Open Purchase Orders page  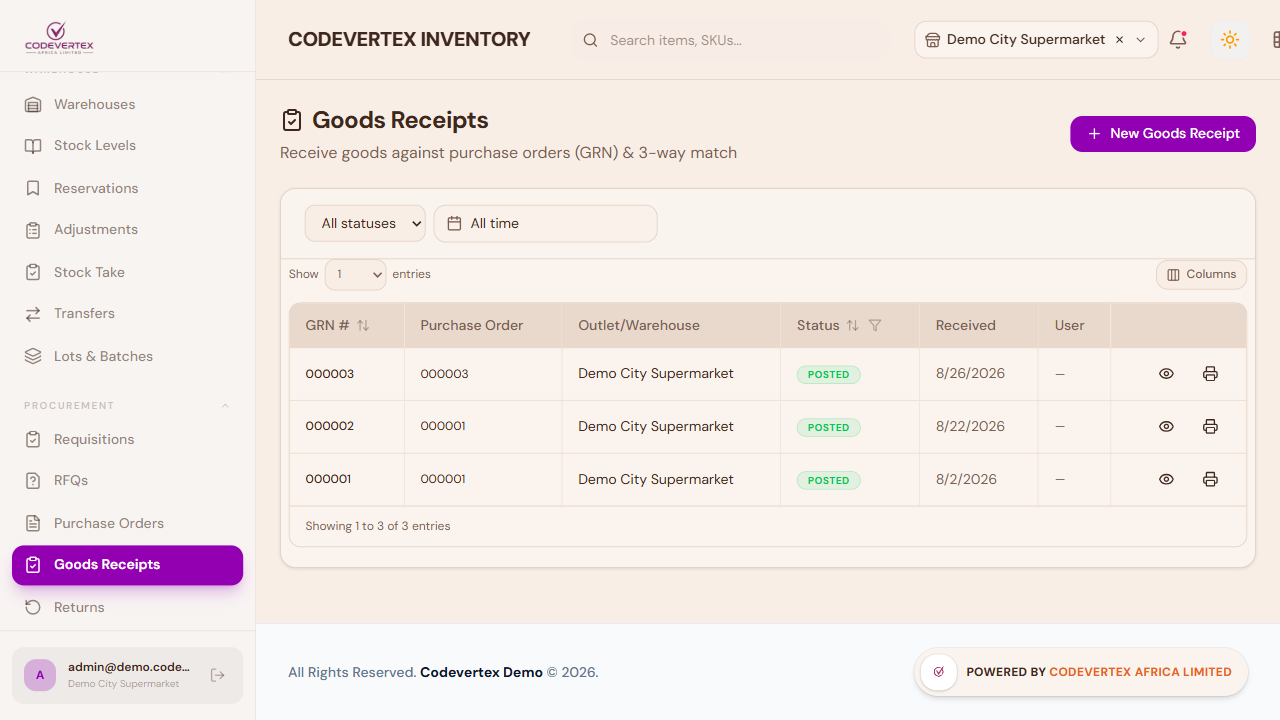click(x=127, y=523)
